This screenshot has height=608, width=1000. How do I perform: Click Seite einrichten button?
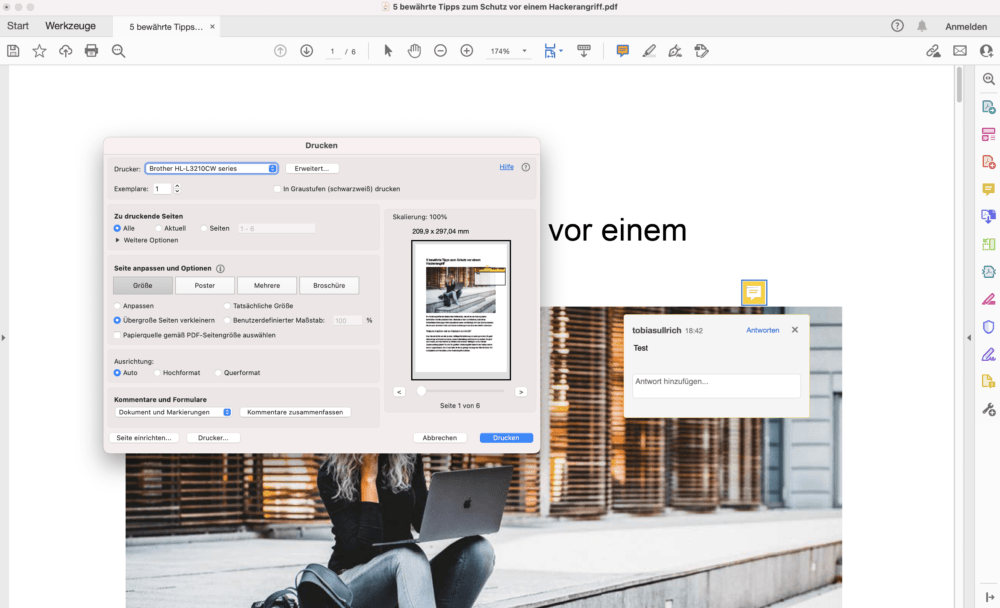tap(143, 438)
